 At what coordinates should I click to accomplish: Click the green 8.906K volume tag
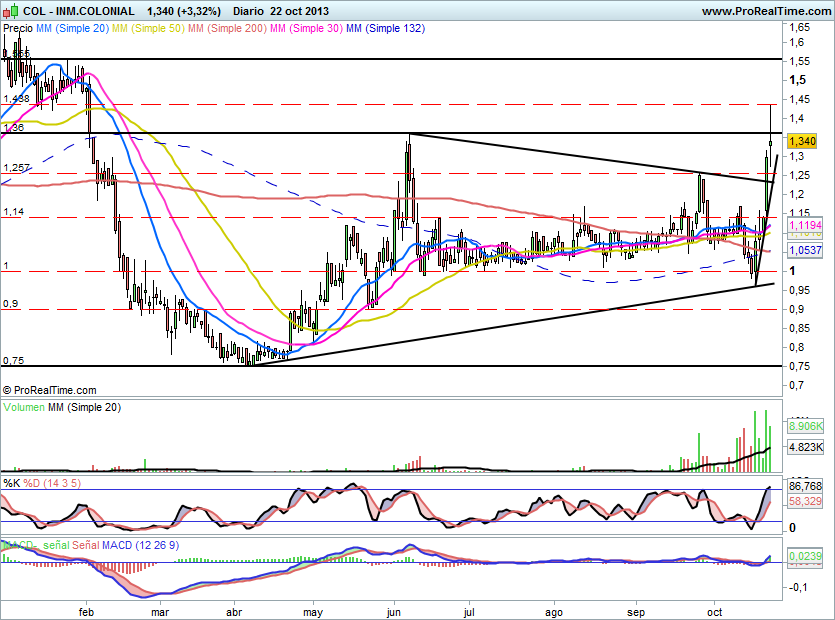(806, 426)
